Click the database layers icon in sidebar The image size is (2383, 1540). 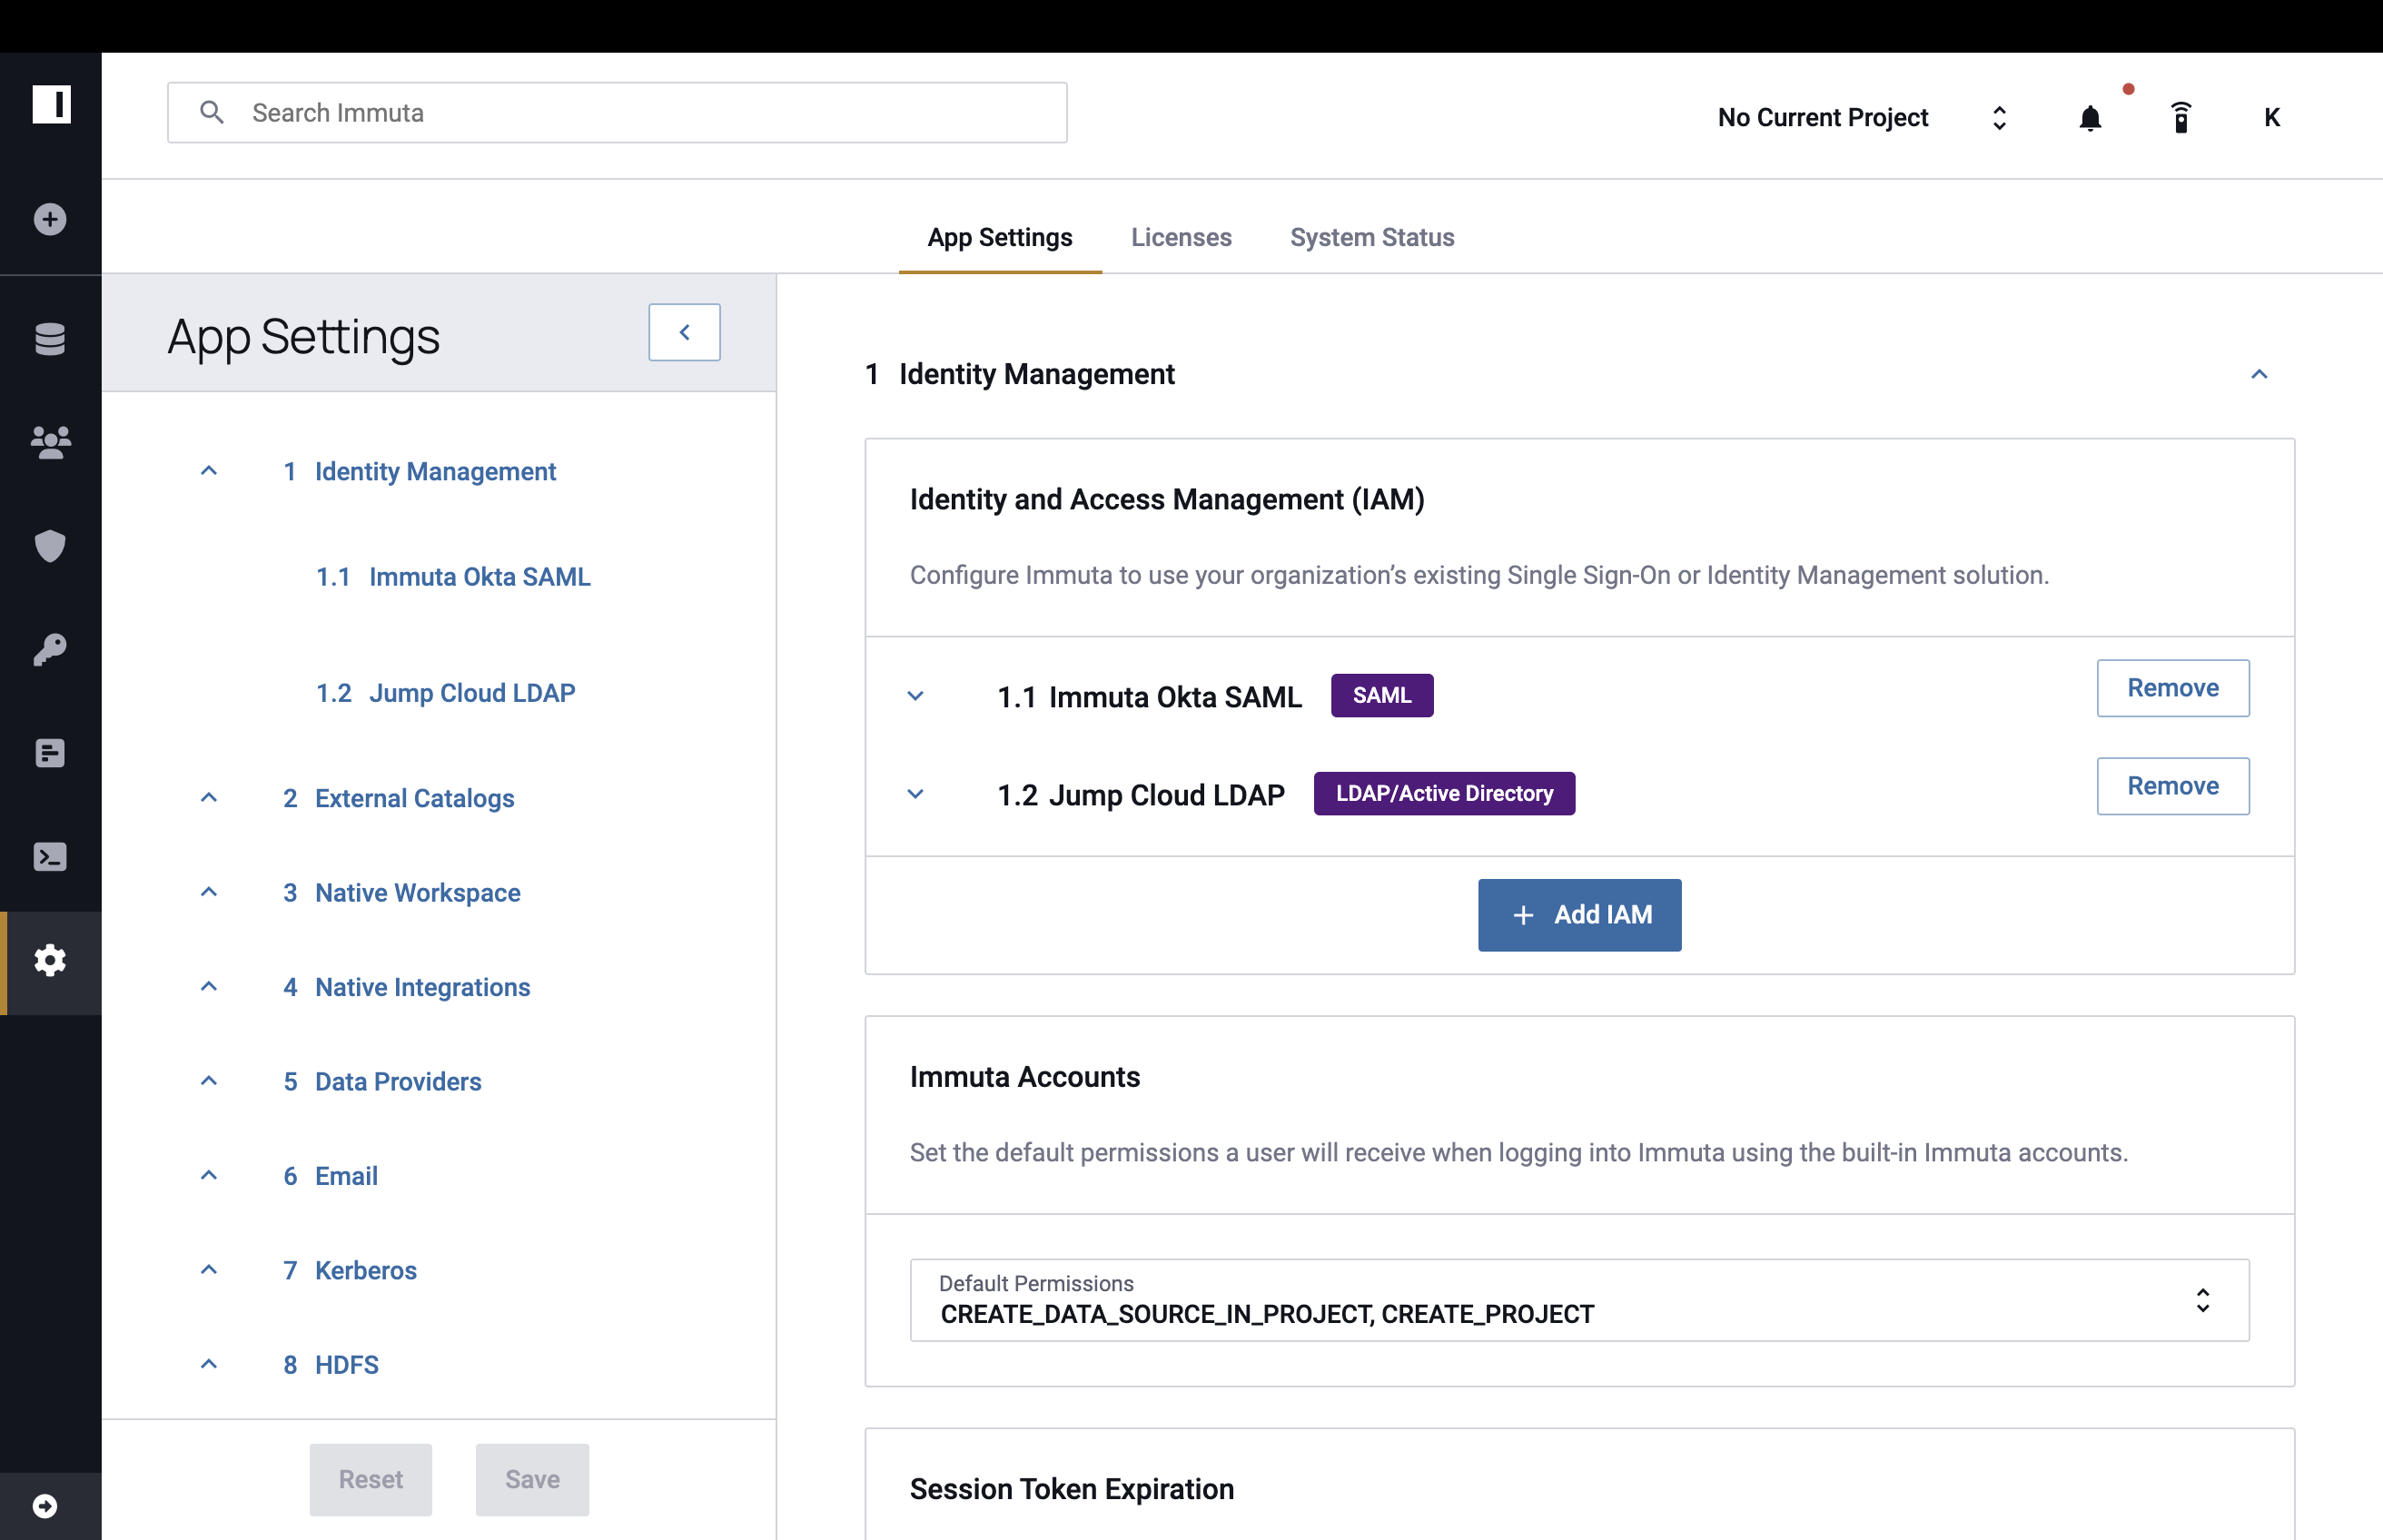49,333
